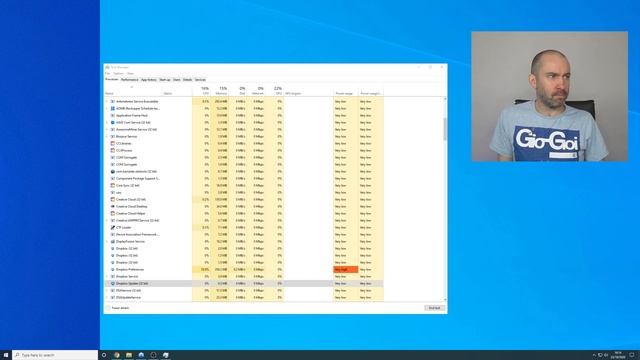
Task: Switch to the Start-up tab
Action: click(x=165, y=80)
